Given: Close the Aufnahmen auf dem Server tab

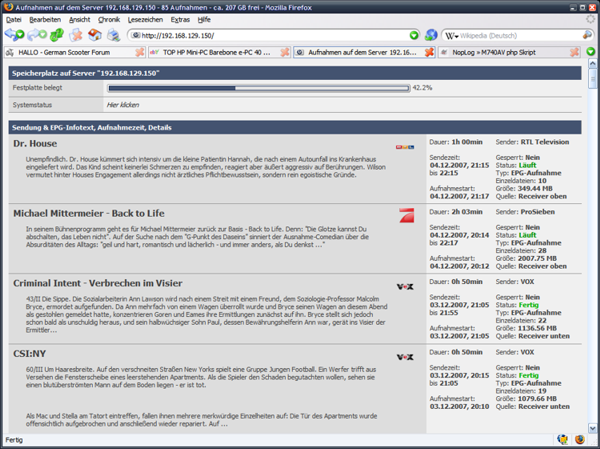Looking at the screenshot, I should pos(429,52).
